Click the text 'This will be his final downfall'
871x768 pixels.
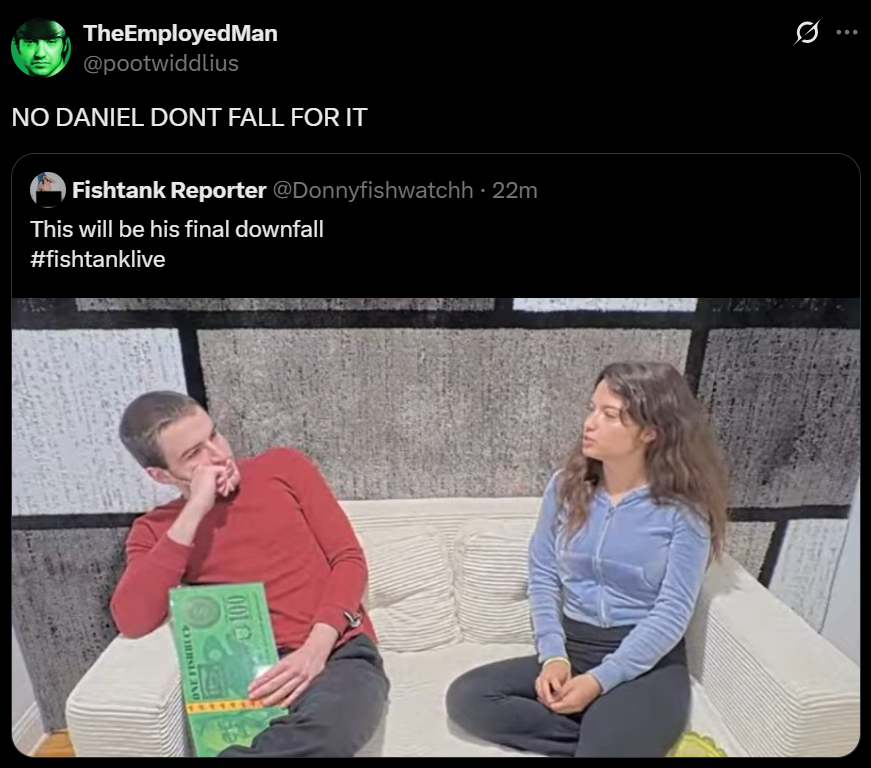pyautogui.click(x=177, y=229)
